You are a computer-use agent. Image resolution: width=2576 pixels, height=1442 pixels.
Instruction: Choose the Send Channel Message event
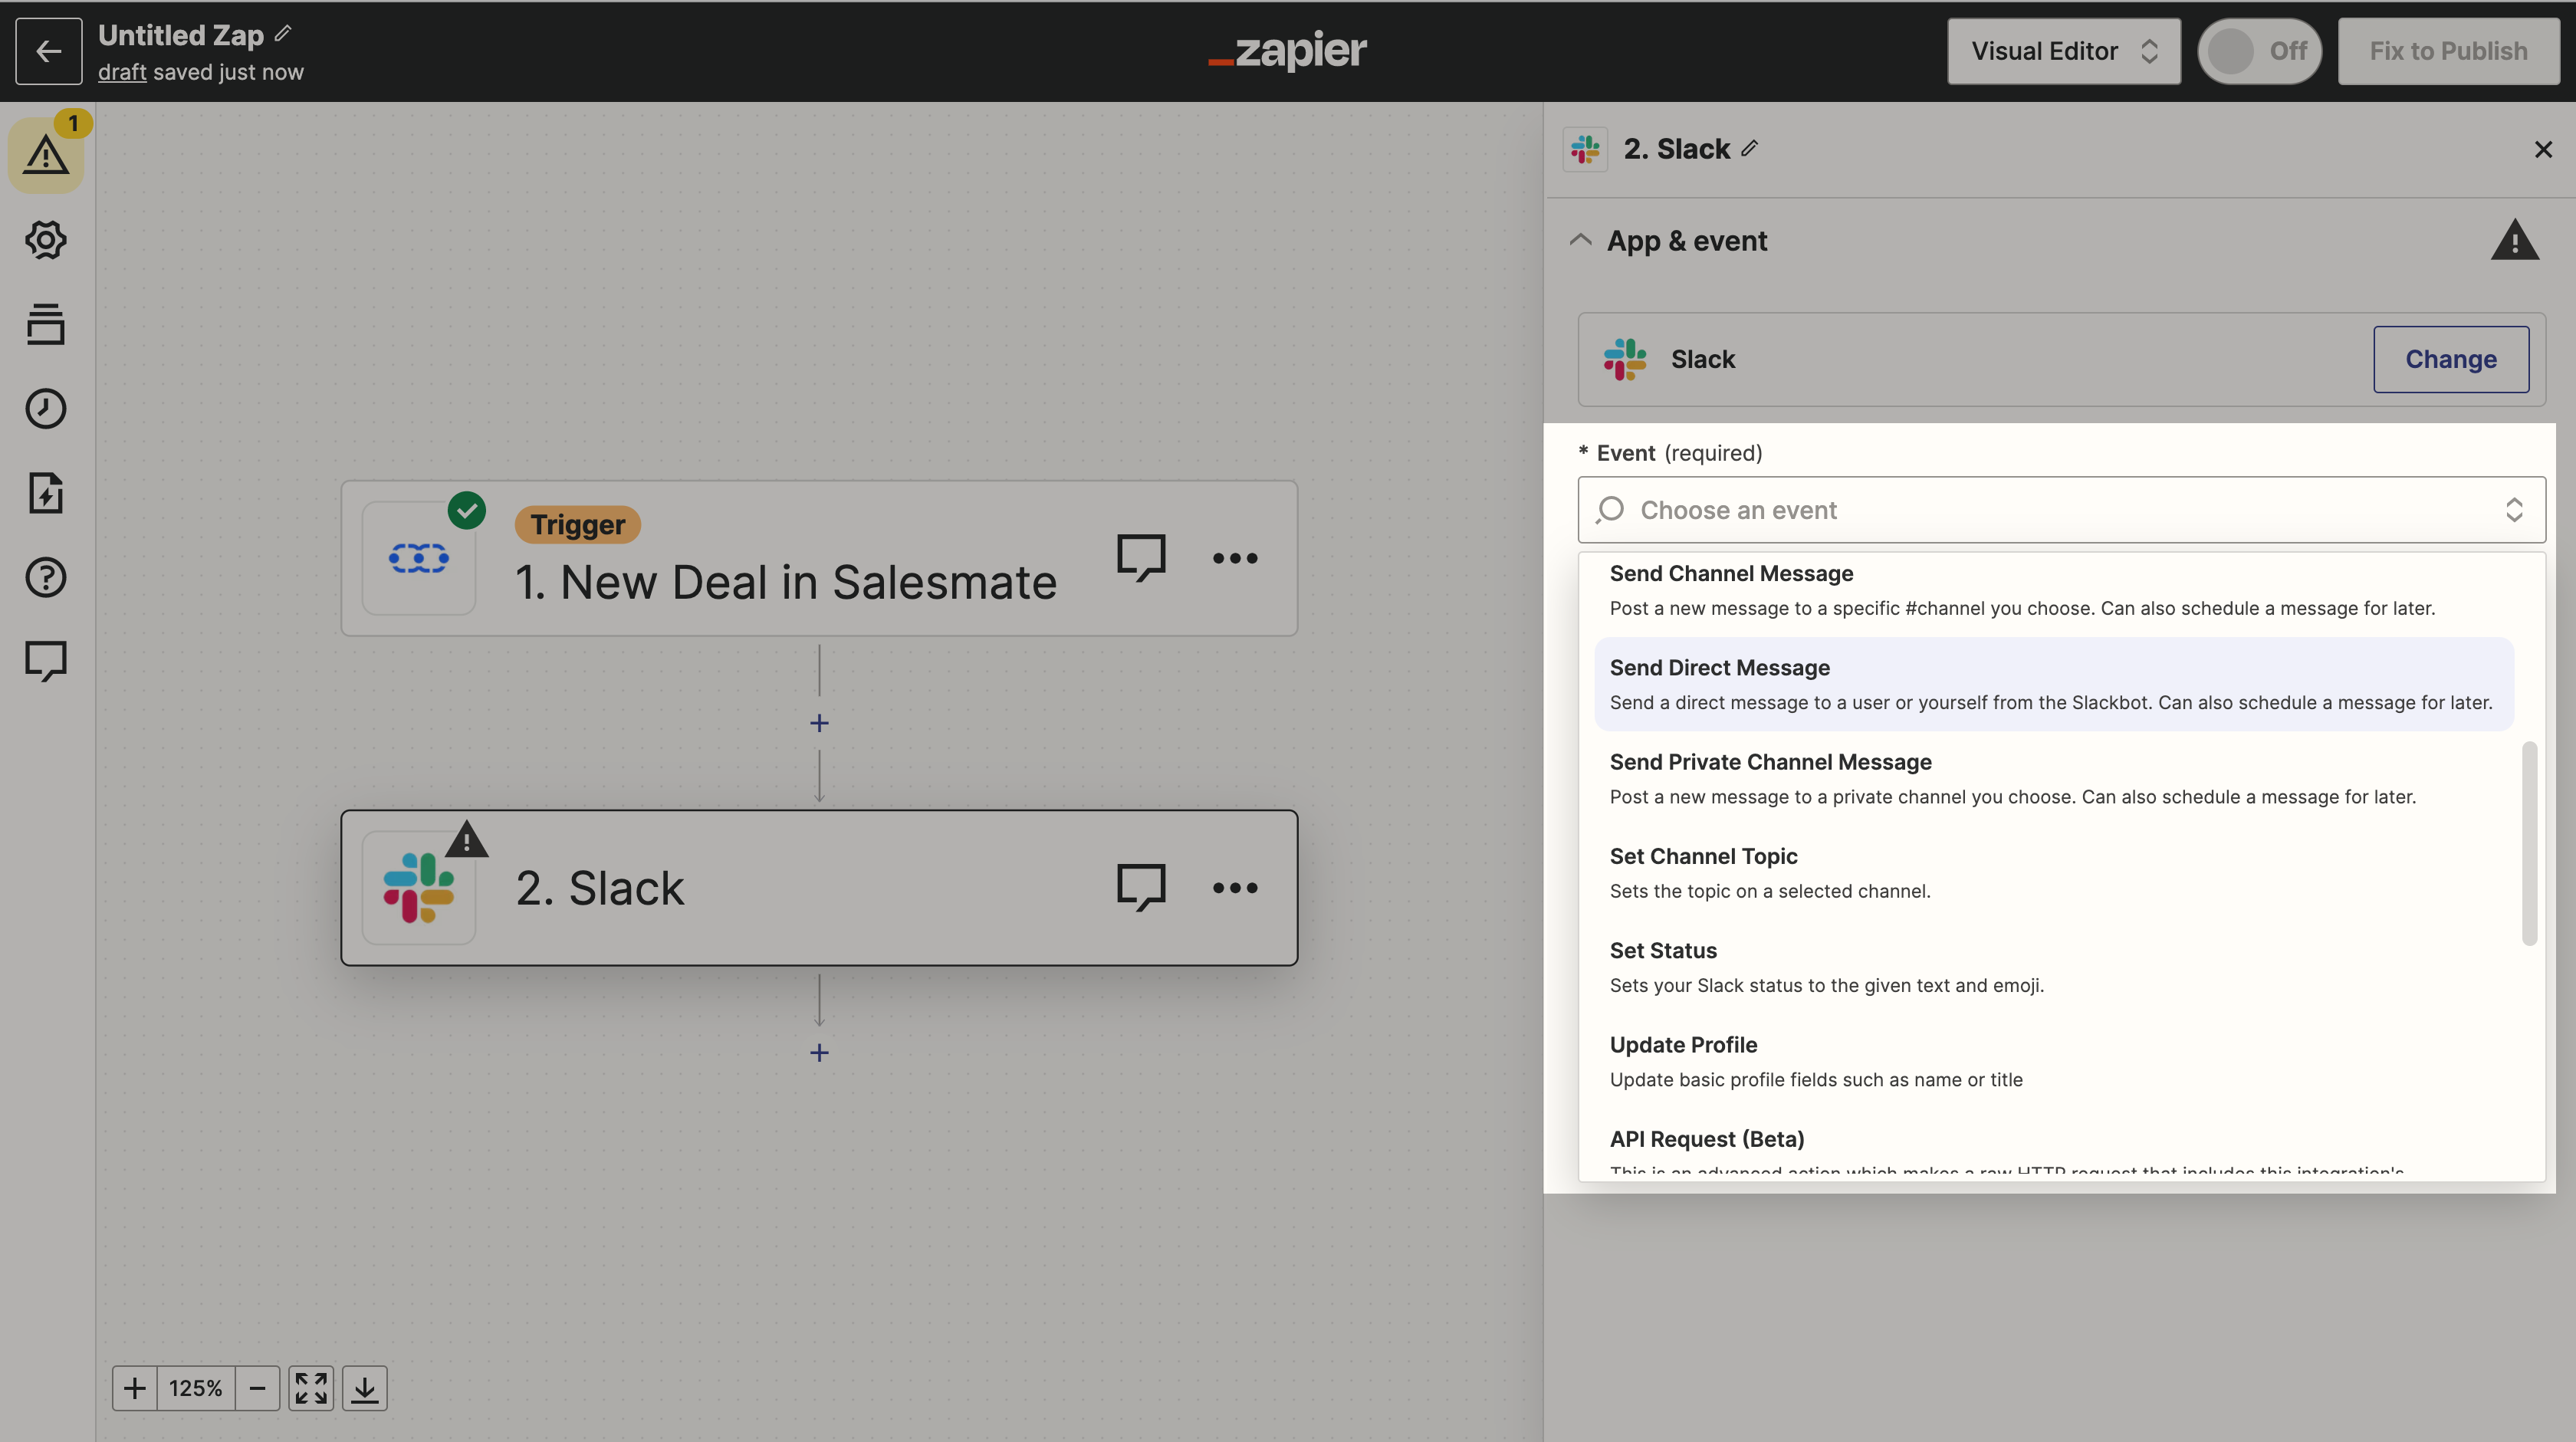pos(2054,590)
